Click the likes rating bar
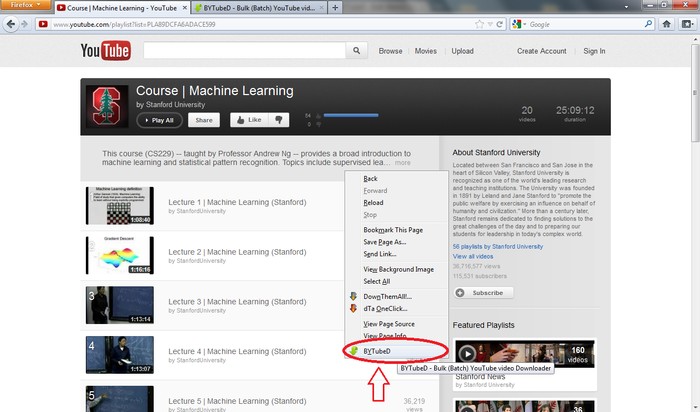700x412 pixels. point(351,115)
